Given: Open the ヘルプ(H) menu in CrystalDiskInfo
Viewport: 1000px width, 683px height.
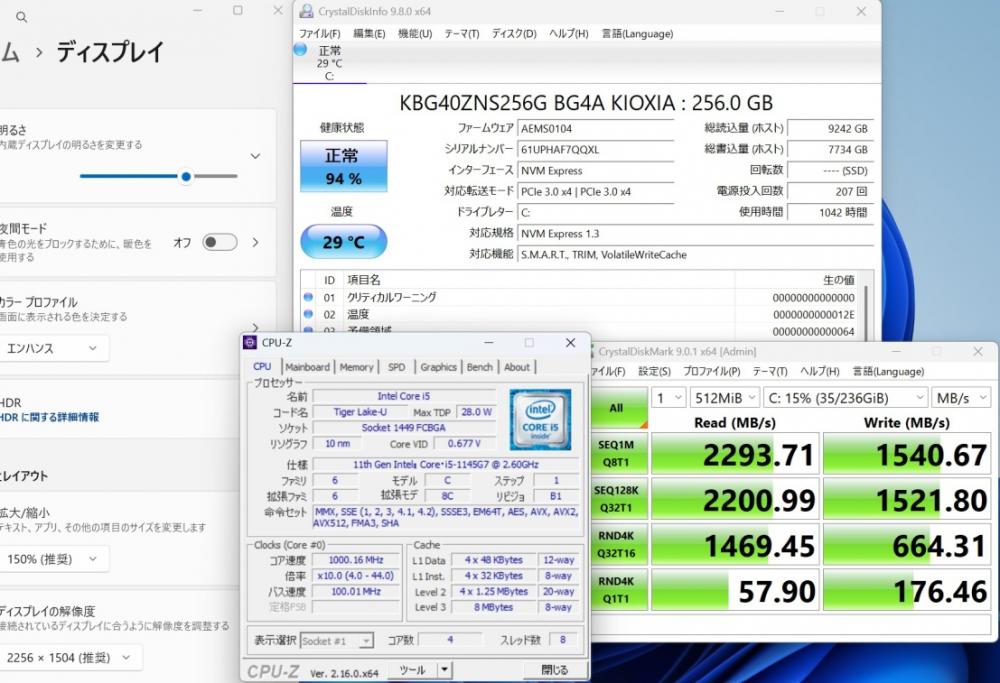Looking at the screenshot, I should [x=569, y=33].
